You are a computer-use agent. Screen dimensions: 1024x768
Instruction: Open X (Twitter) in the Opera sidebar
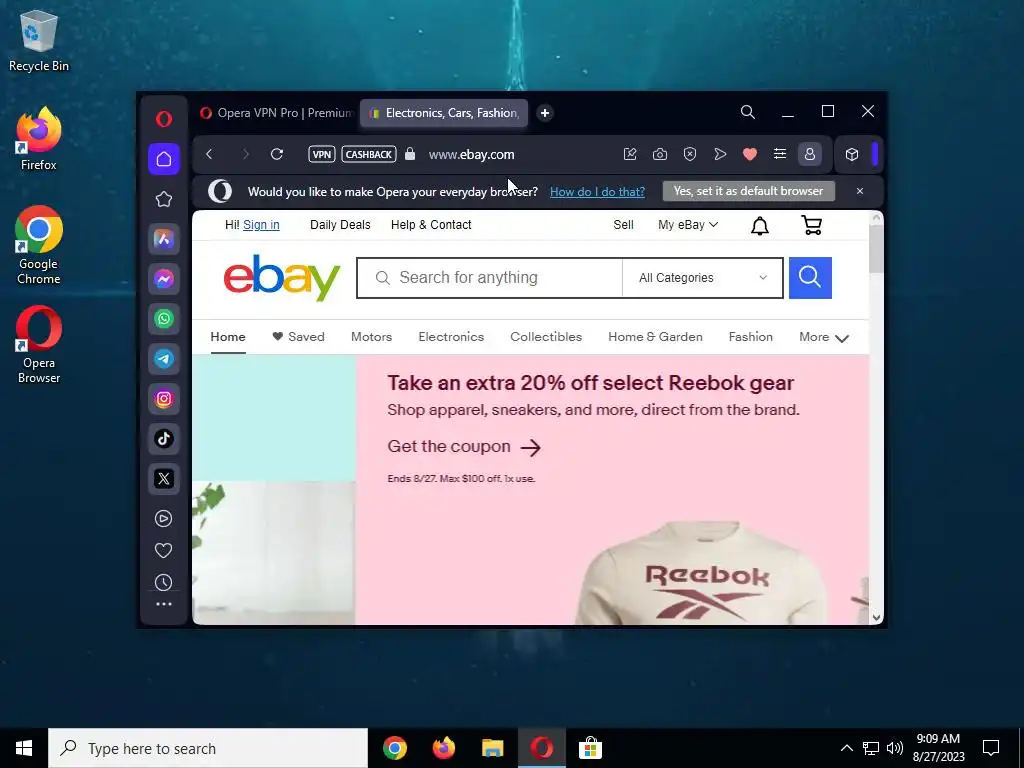pyautogui.click(x=164, y=479)
